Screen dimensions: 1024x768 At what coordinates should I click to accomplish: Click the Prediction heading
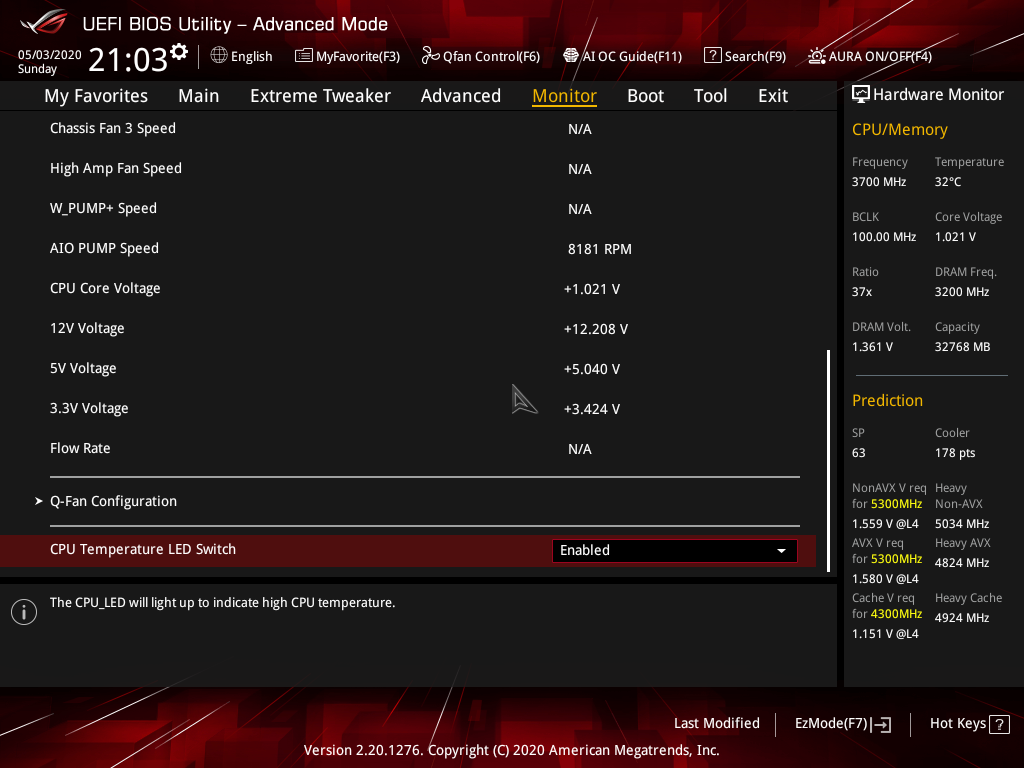887,400
